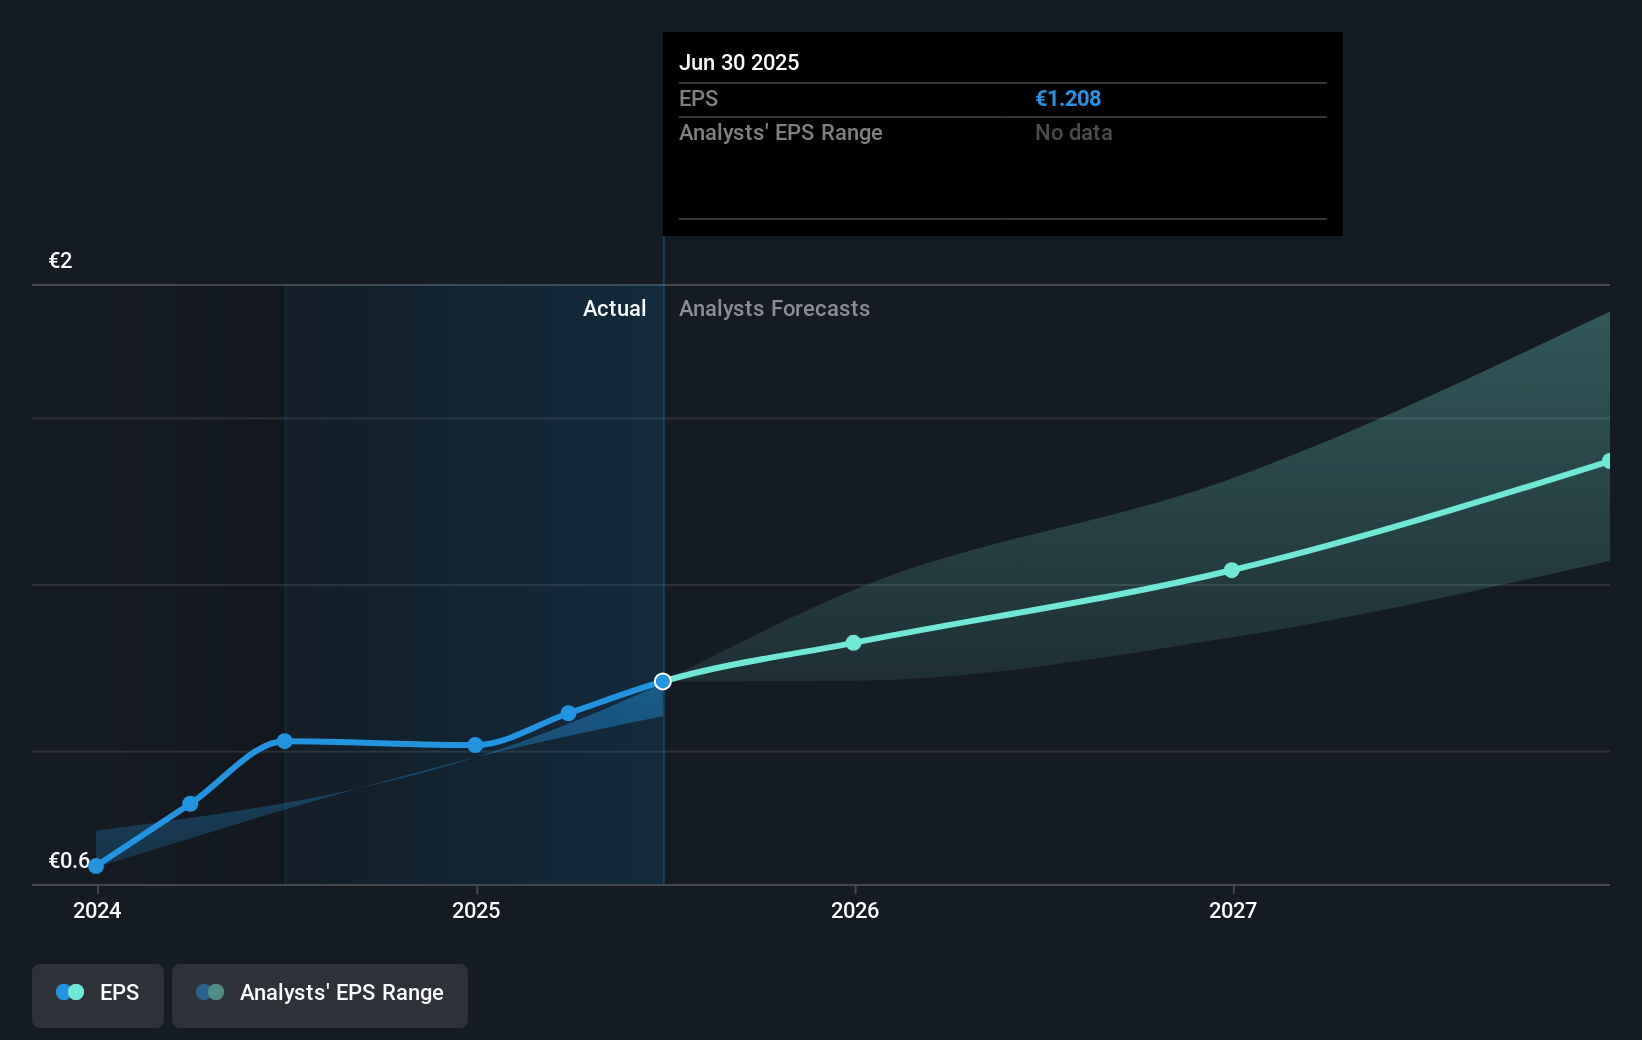
Task: Click the EPS data point at start of 2025
Action: [476, 745]
